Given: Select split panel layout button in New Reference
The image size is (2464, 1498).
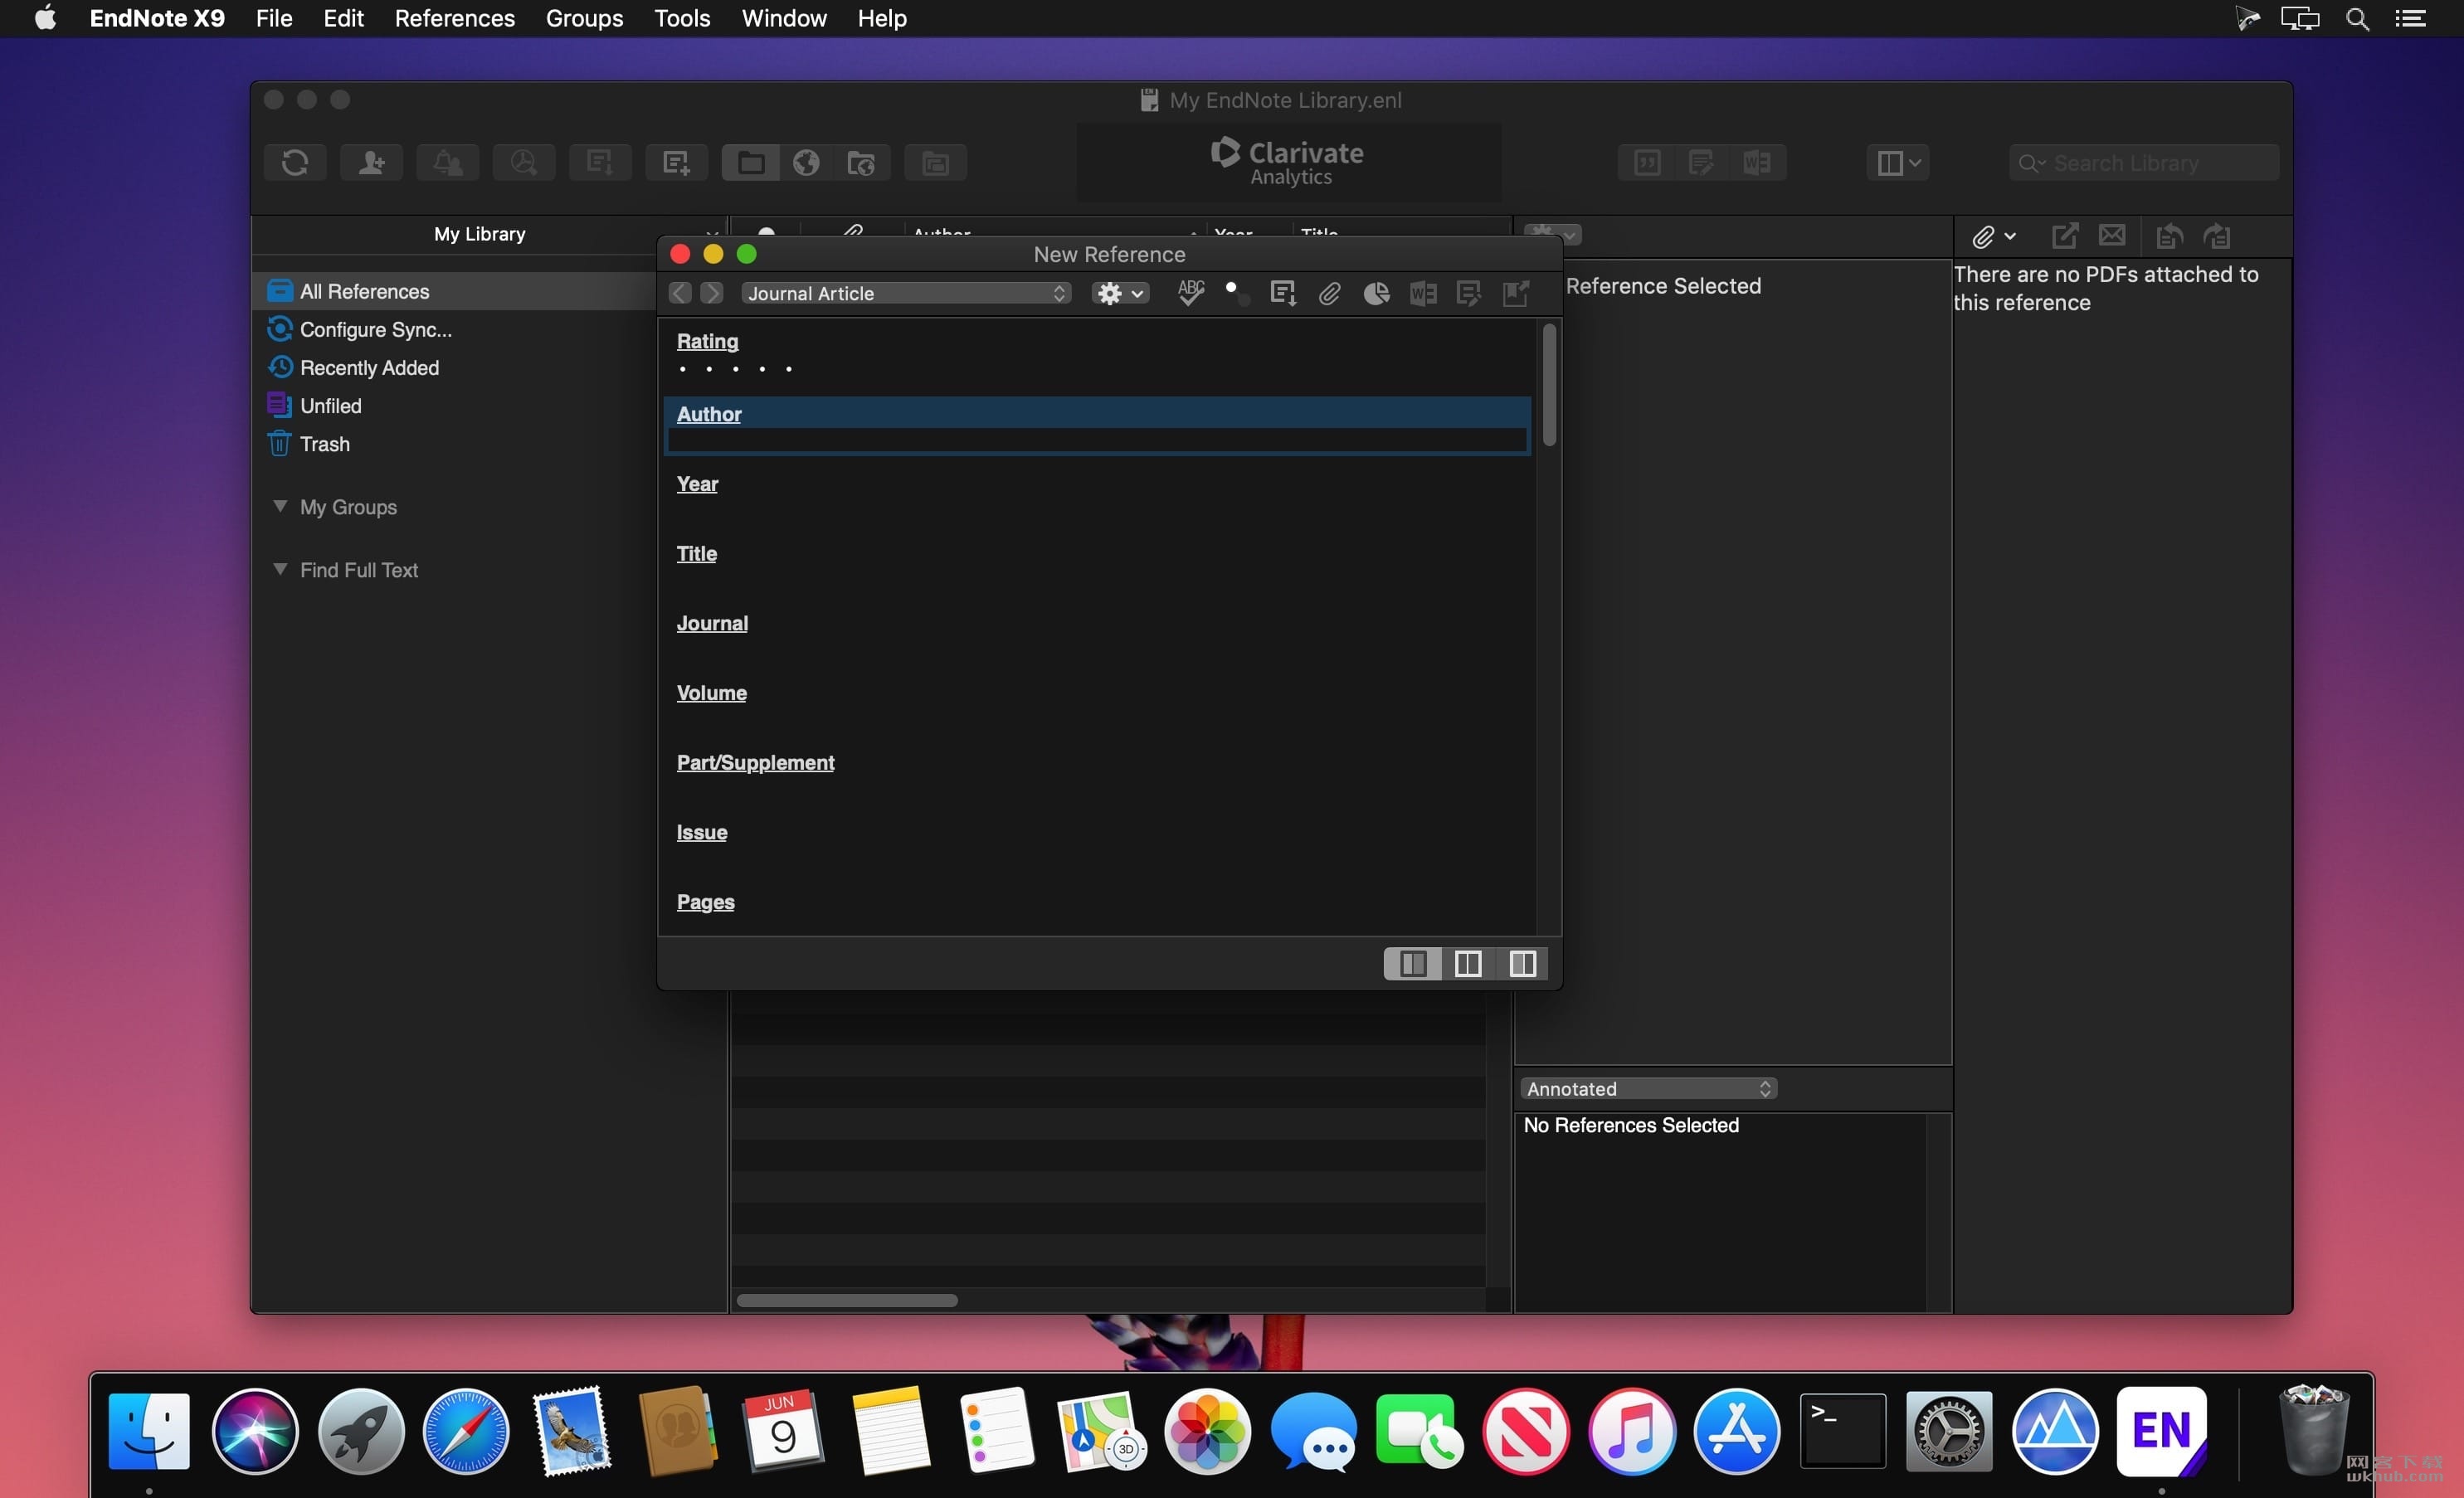Looking at the screenshot, I should (x=1468, y=964).
